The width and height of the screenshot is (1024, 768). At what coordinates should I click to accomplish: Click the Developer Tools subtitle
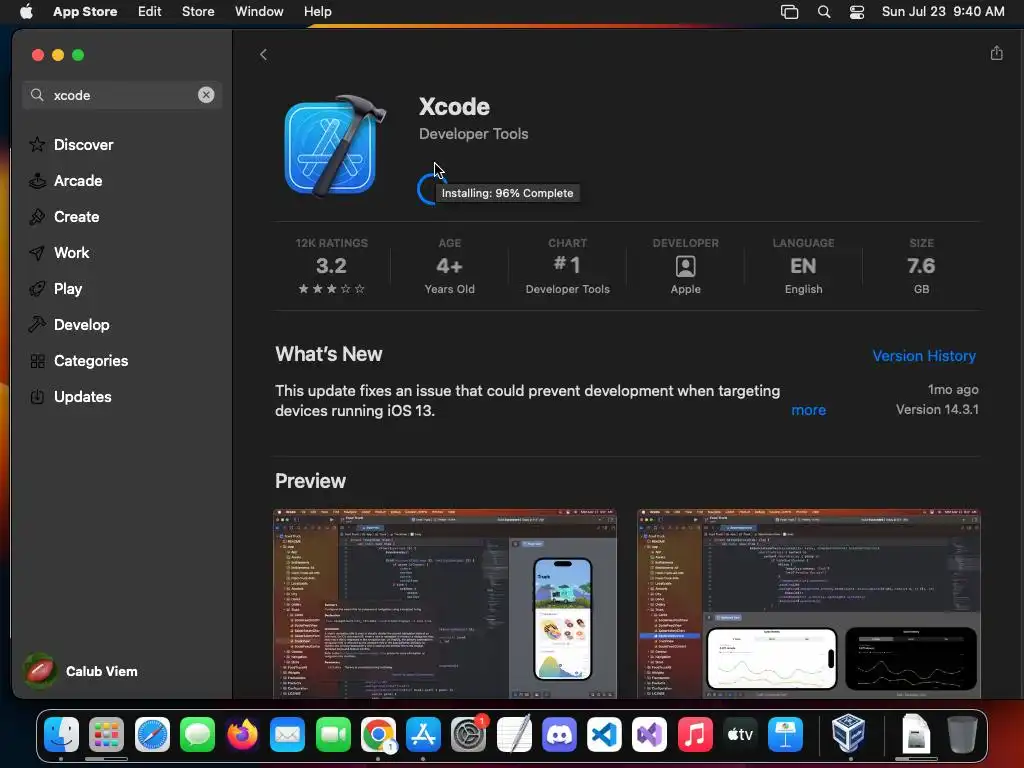[473, 134]
